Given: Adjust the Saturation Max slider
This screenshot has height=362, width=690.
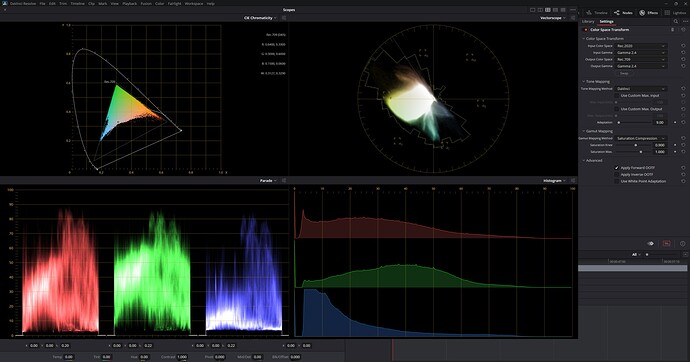Looking at the screenshot, I should [633, 152].
